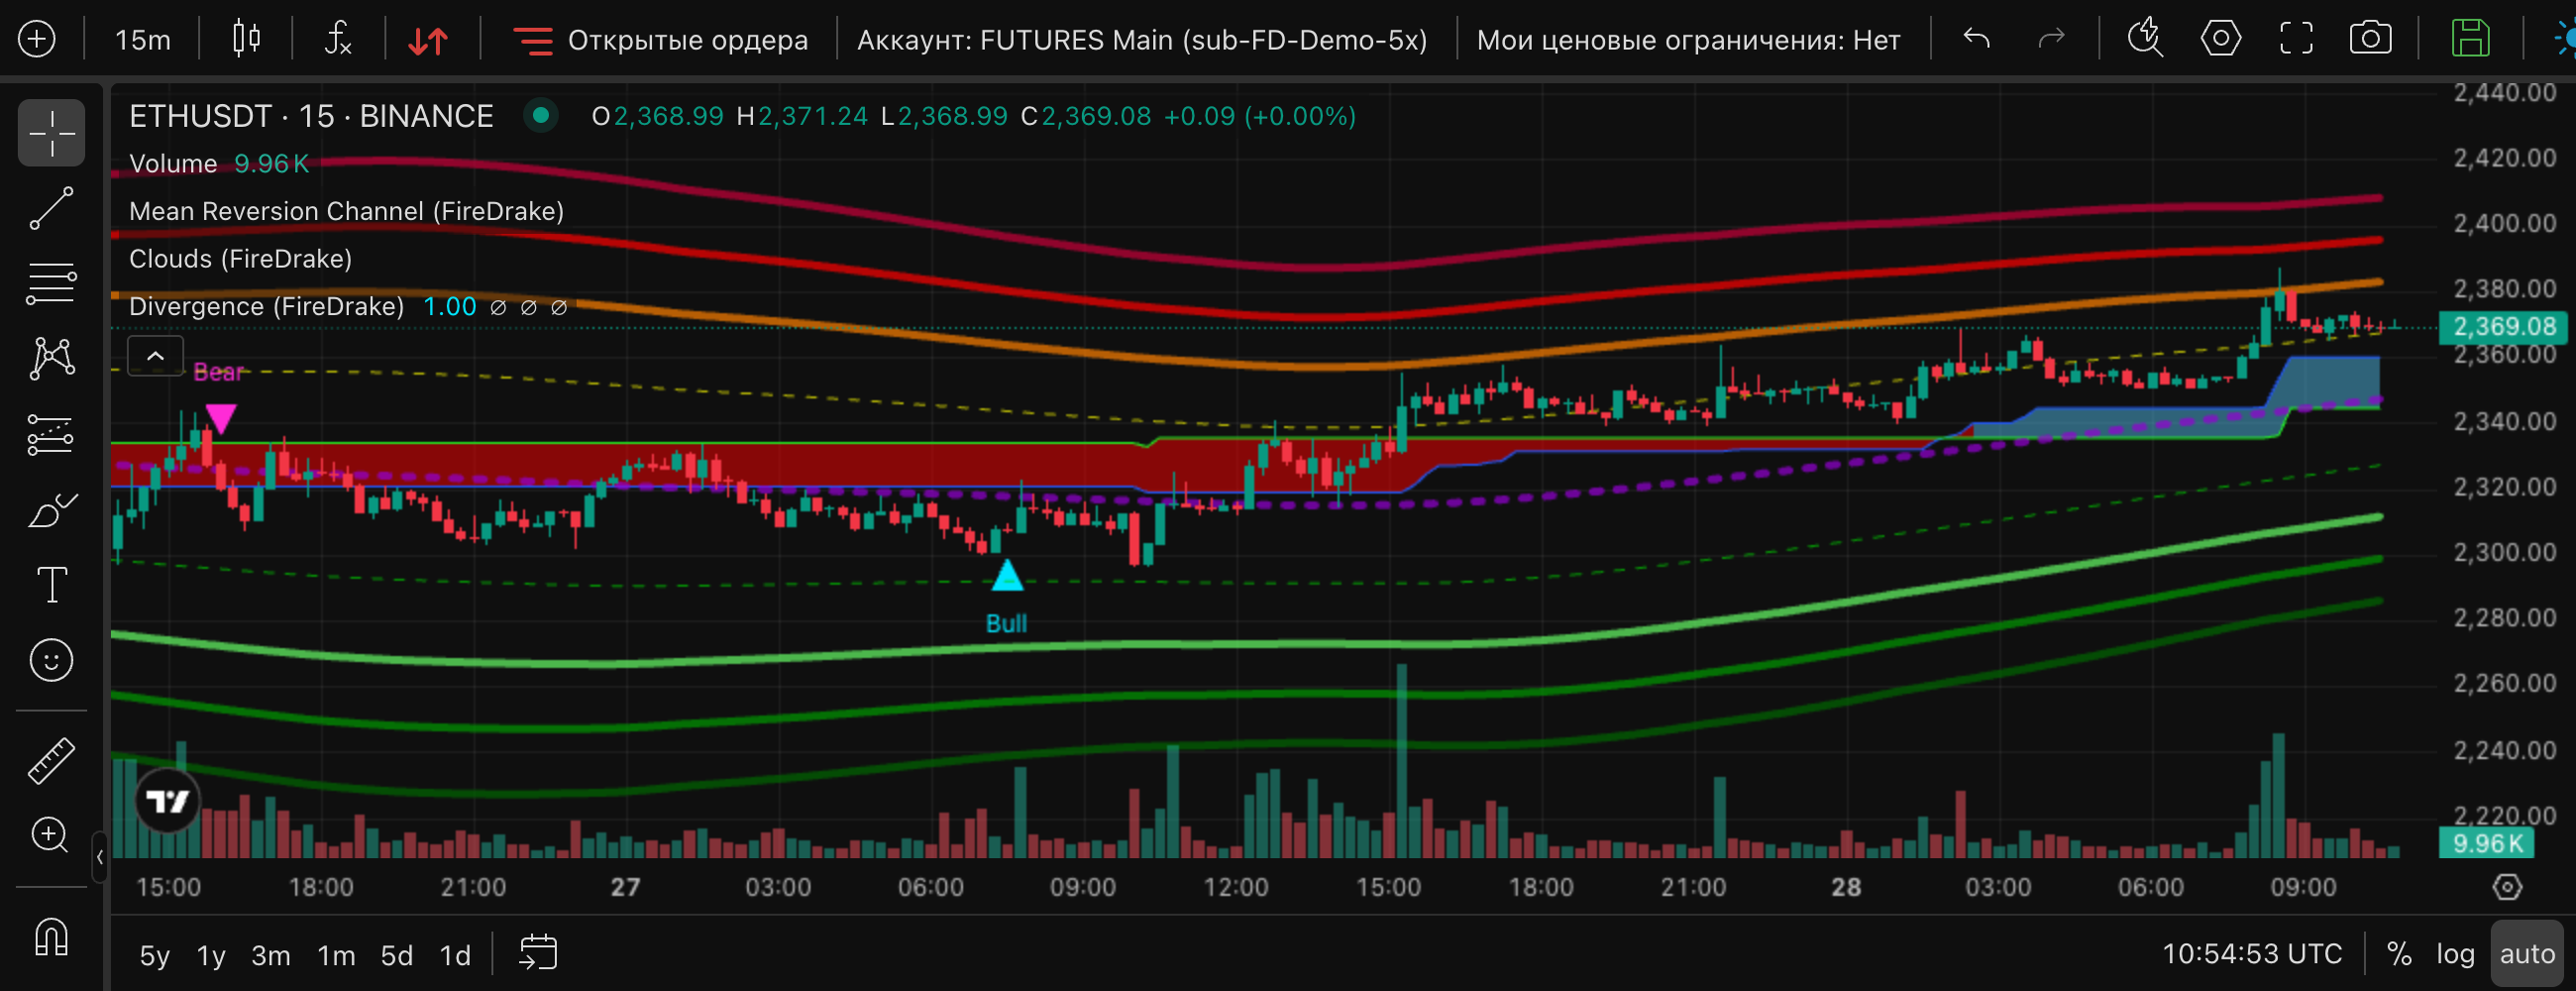This screenshot has height=991, width=2576.
Task: Open the 15m timeframe selector
Action: 142,39
